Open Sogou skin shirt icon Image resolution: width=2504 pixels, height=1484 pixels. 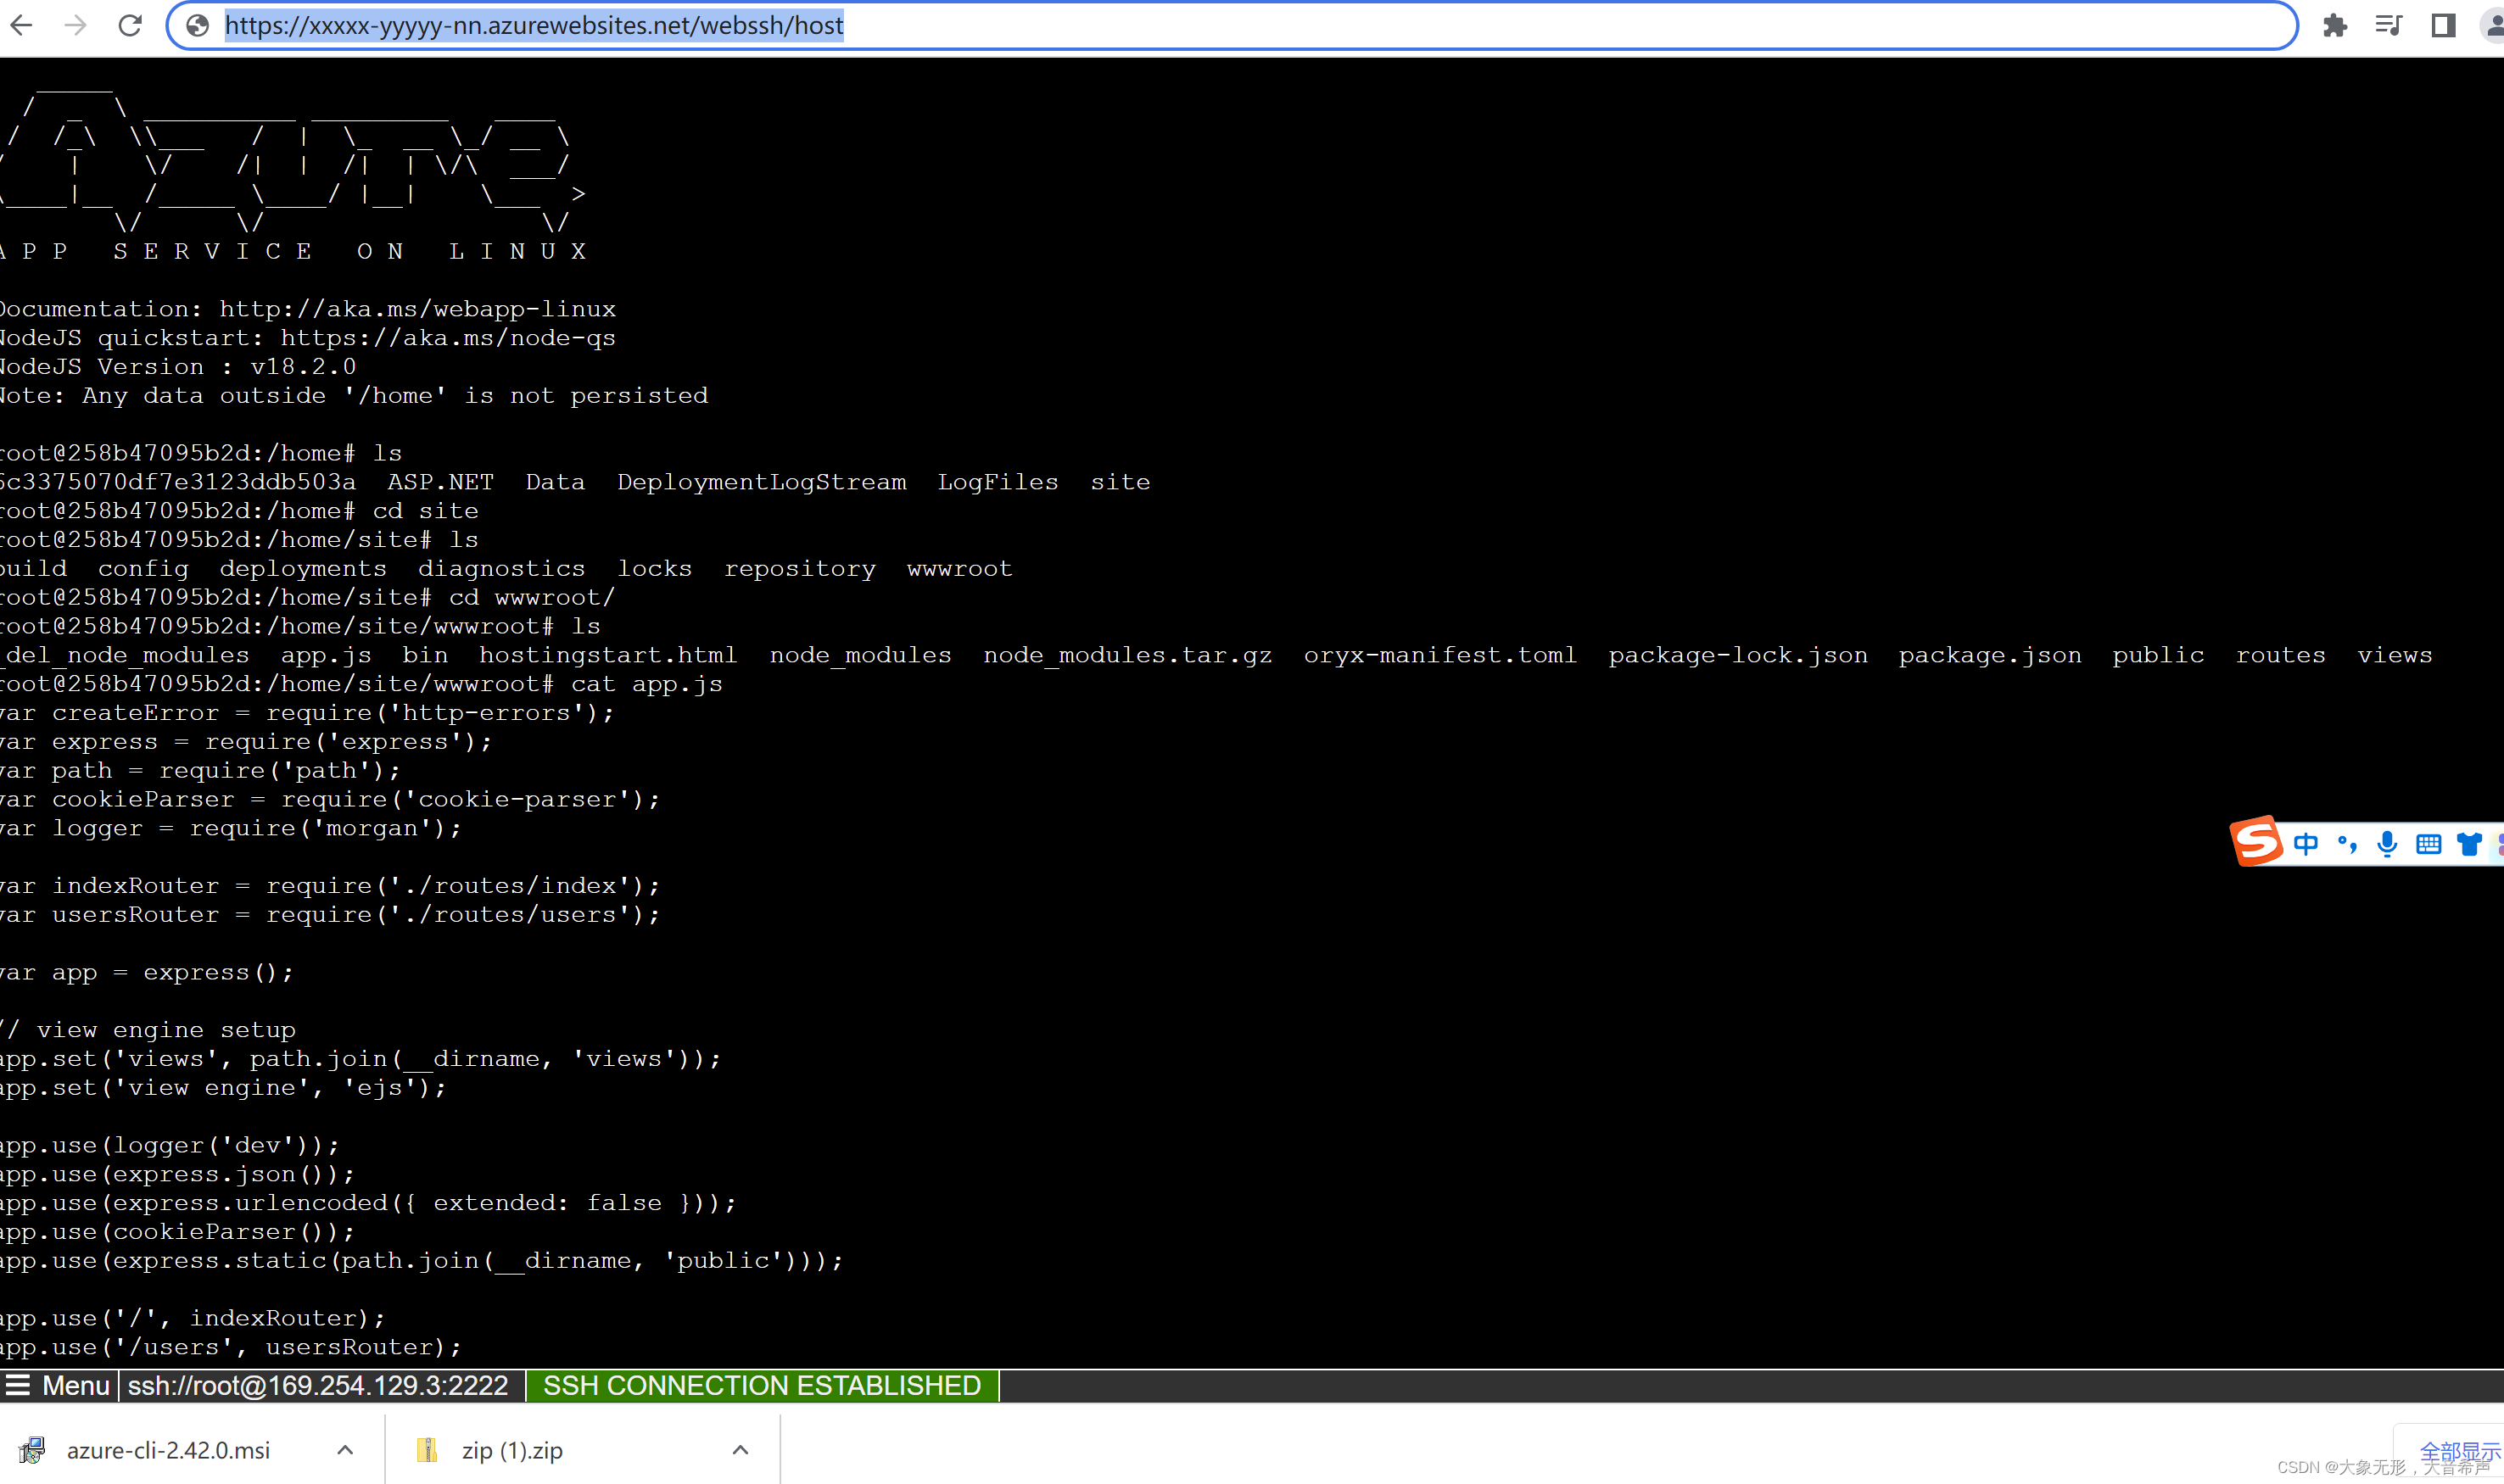pyautogui.click(x=2469, y=844)
